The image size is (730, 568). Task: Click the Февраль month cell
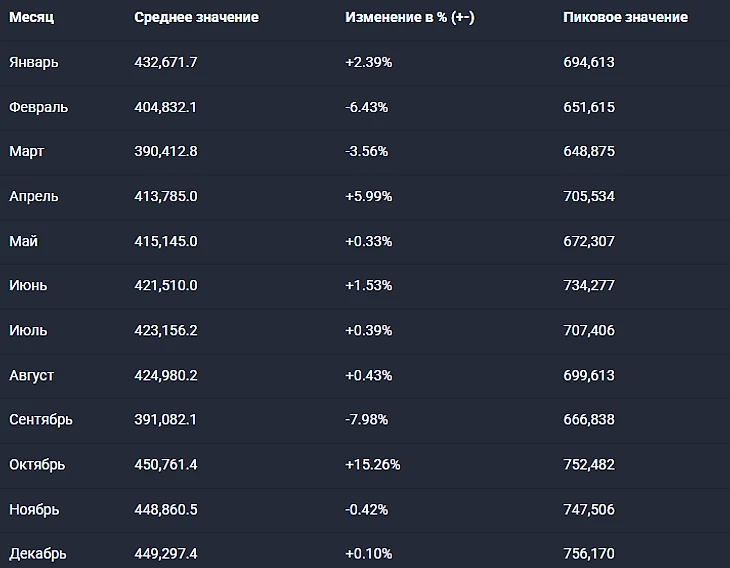point(38,107)
